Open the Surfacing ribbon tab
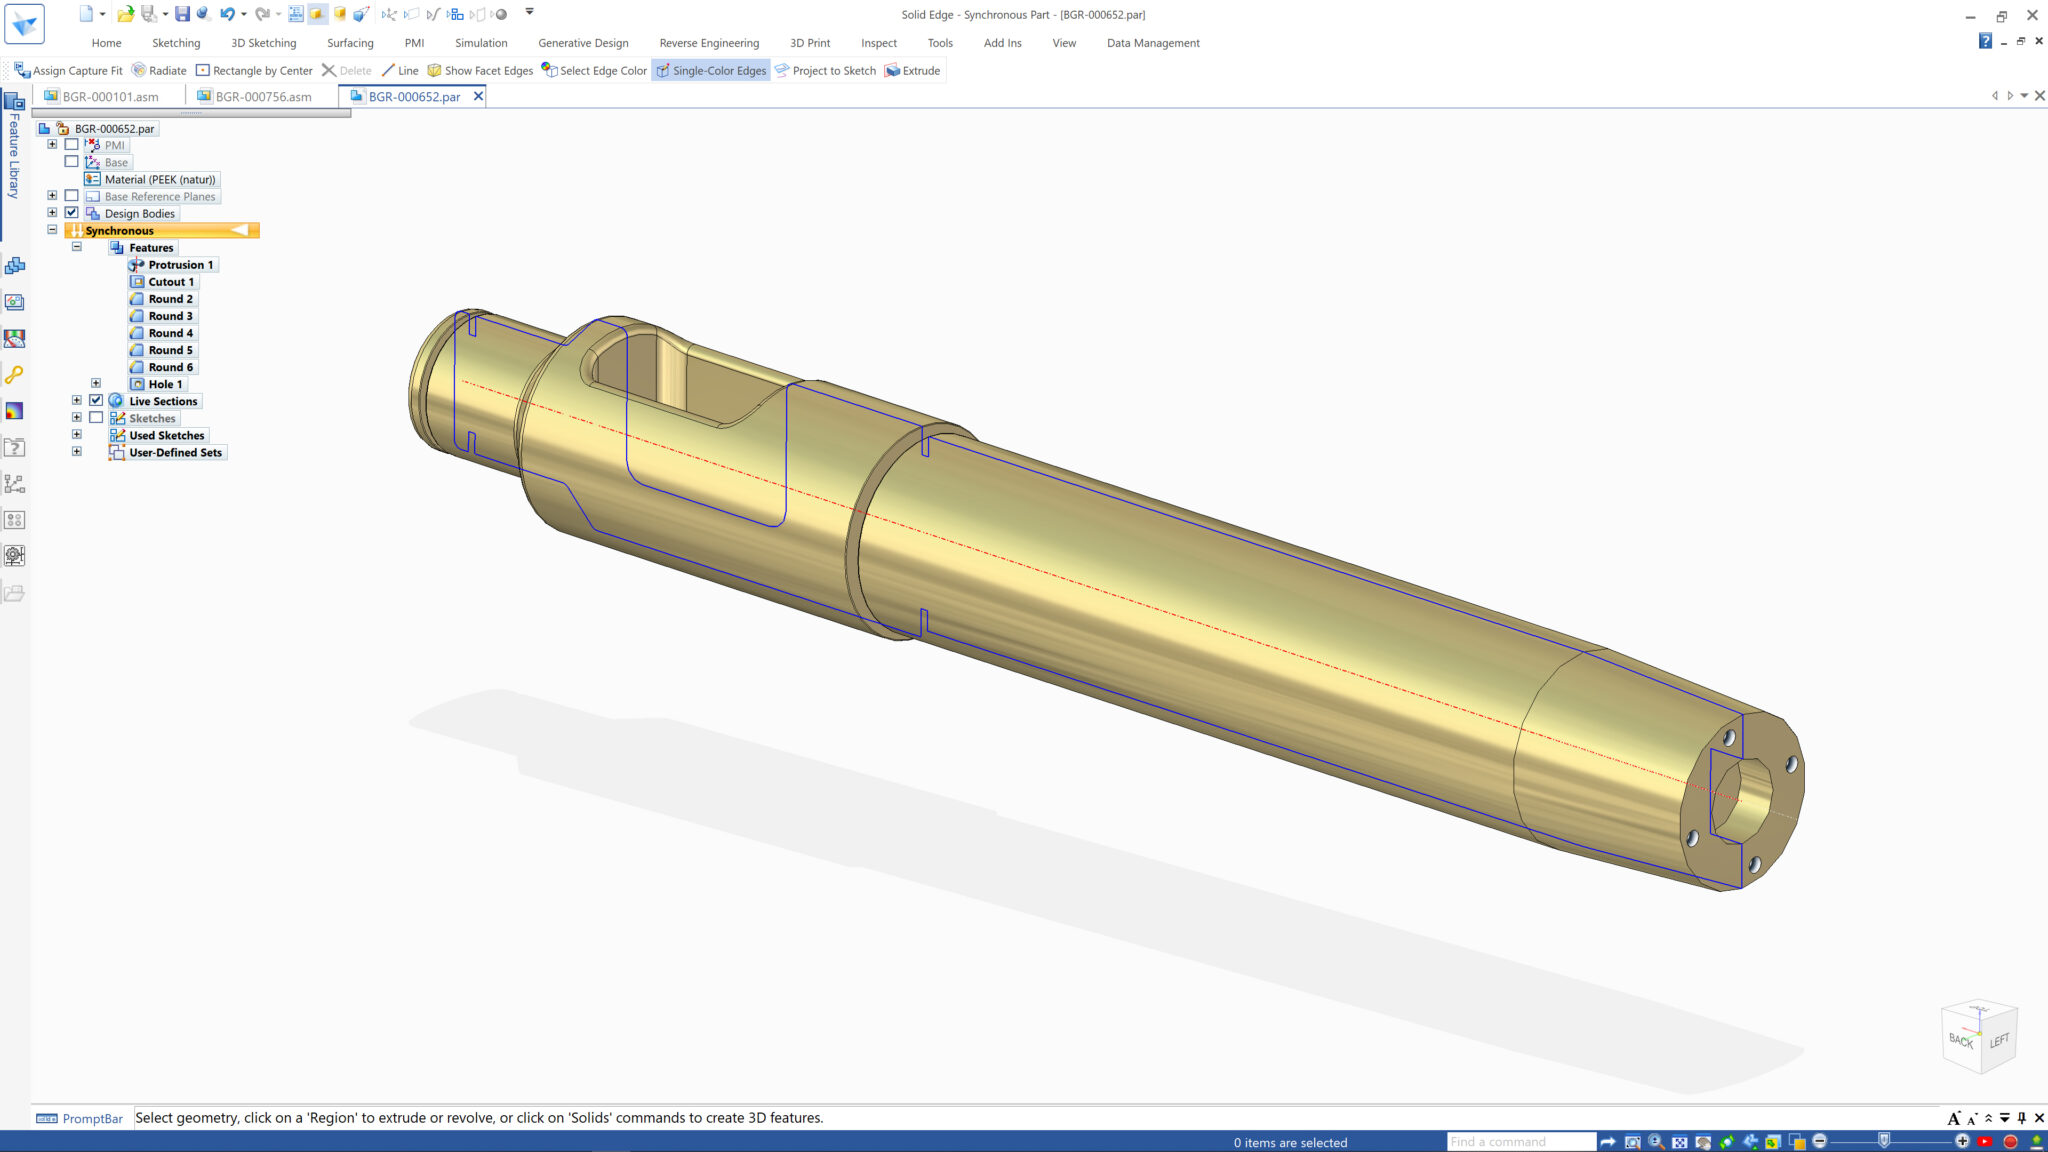Screen dimensions: 2048x1152 [350, 43]
